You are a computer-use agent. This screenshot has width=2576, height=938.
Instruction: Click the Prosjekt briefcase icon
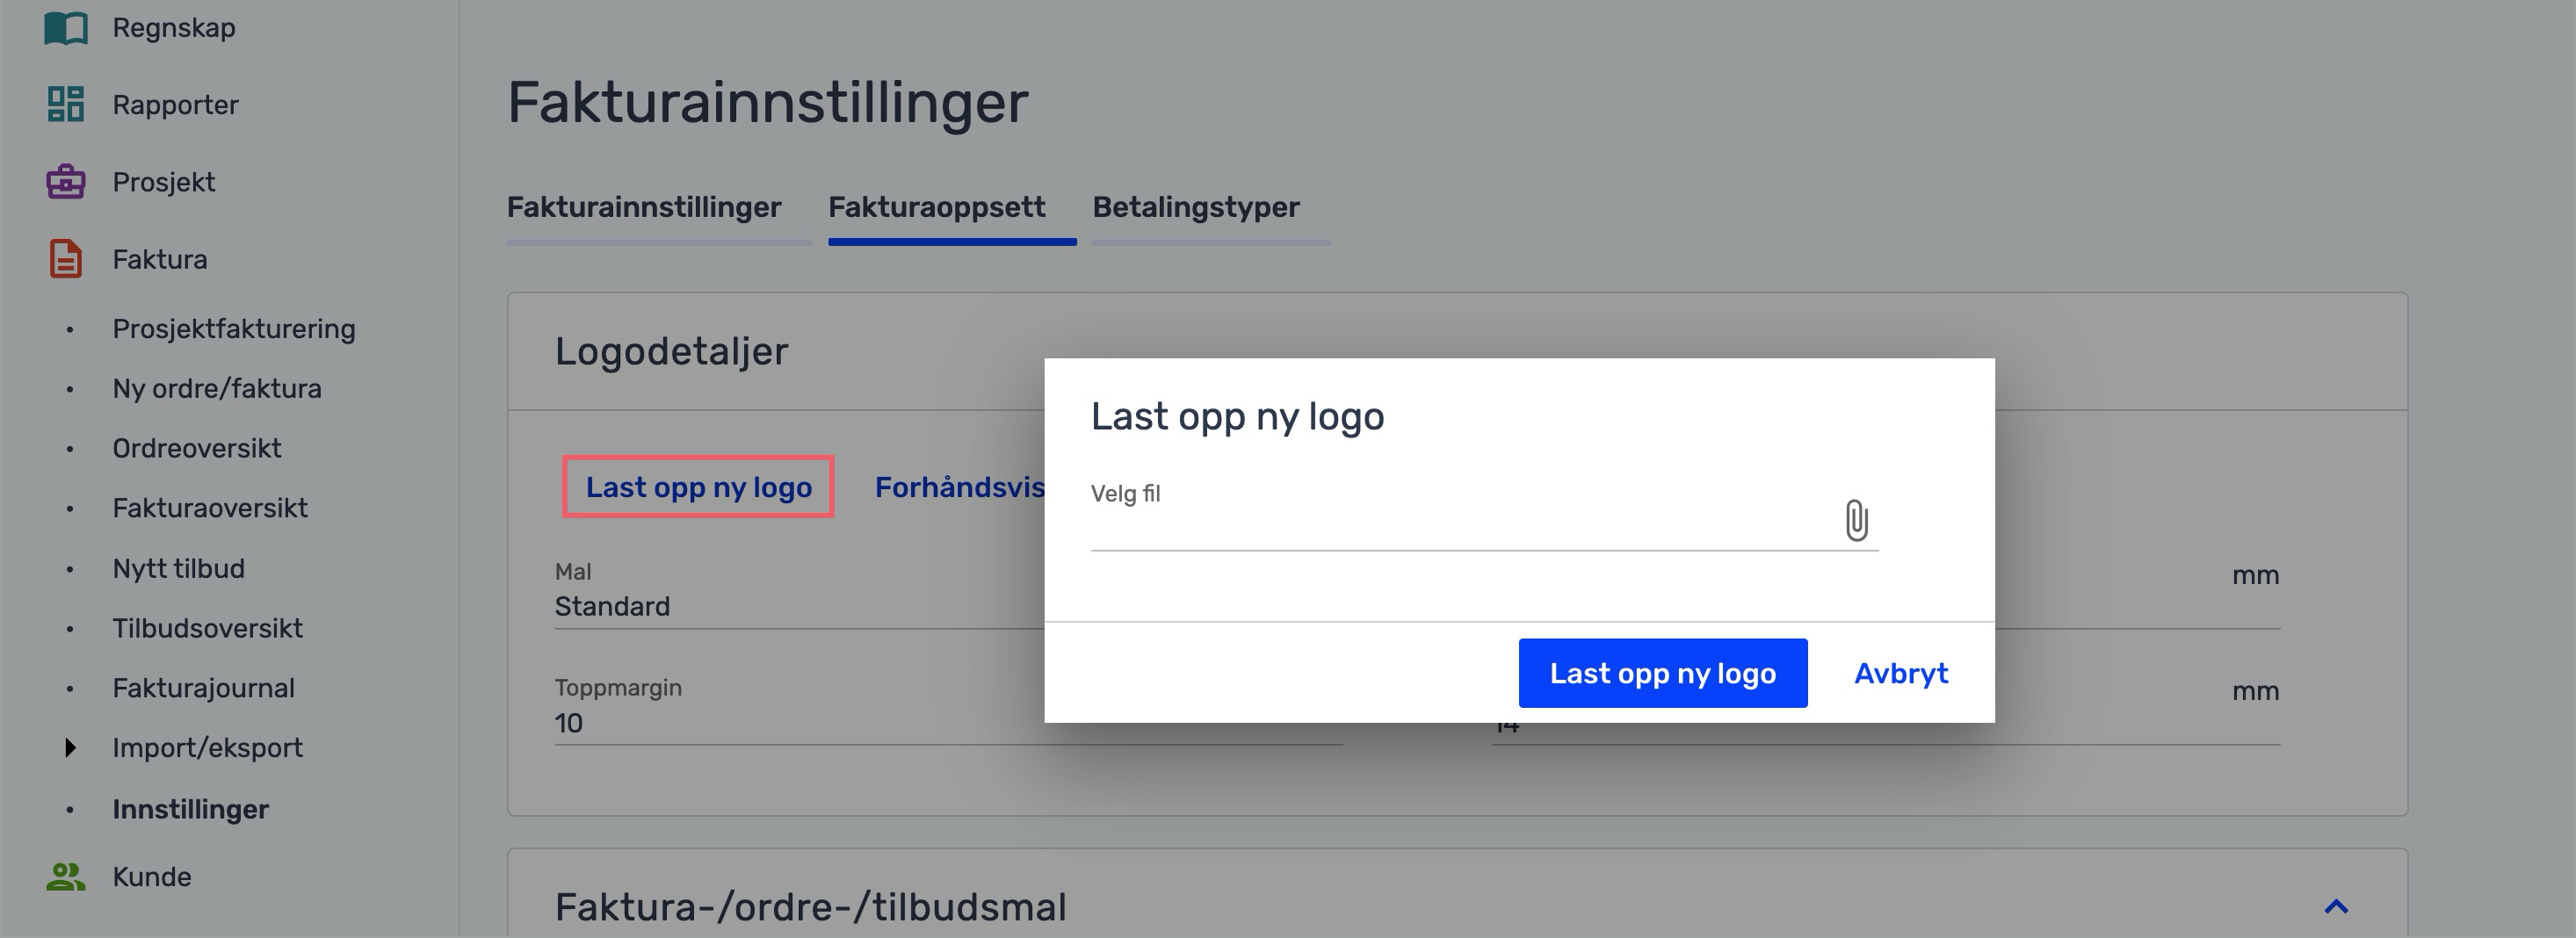(x=66, y=182)
